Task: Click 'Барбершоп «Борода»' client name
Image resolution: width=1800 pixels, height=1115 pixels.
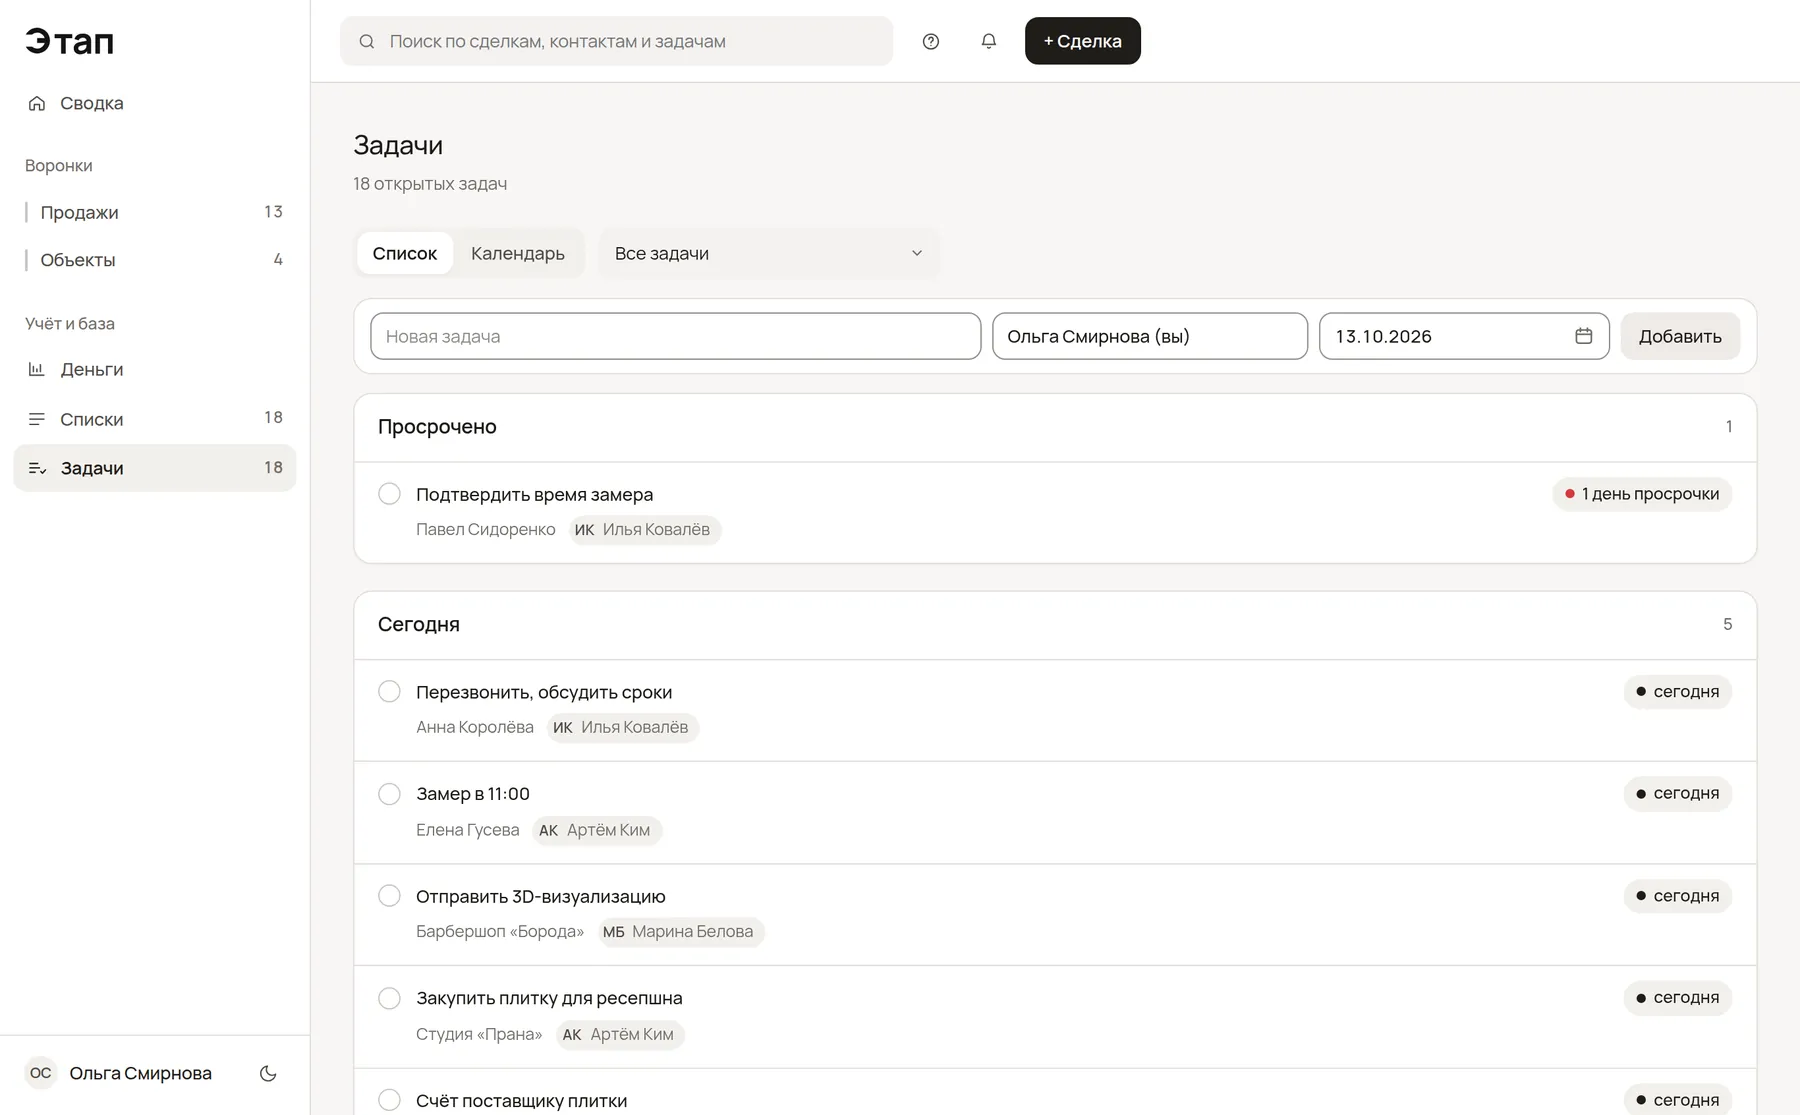Action: 500,932
